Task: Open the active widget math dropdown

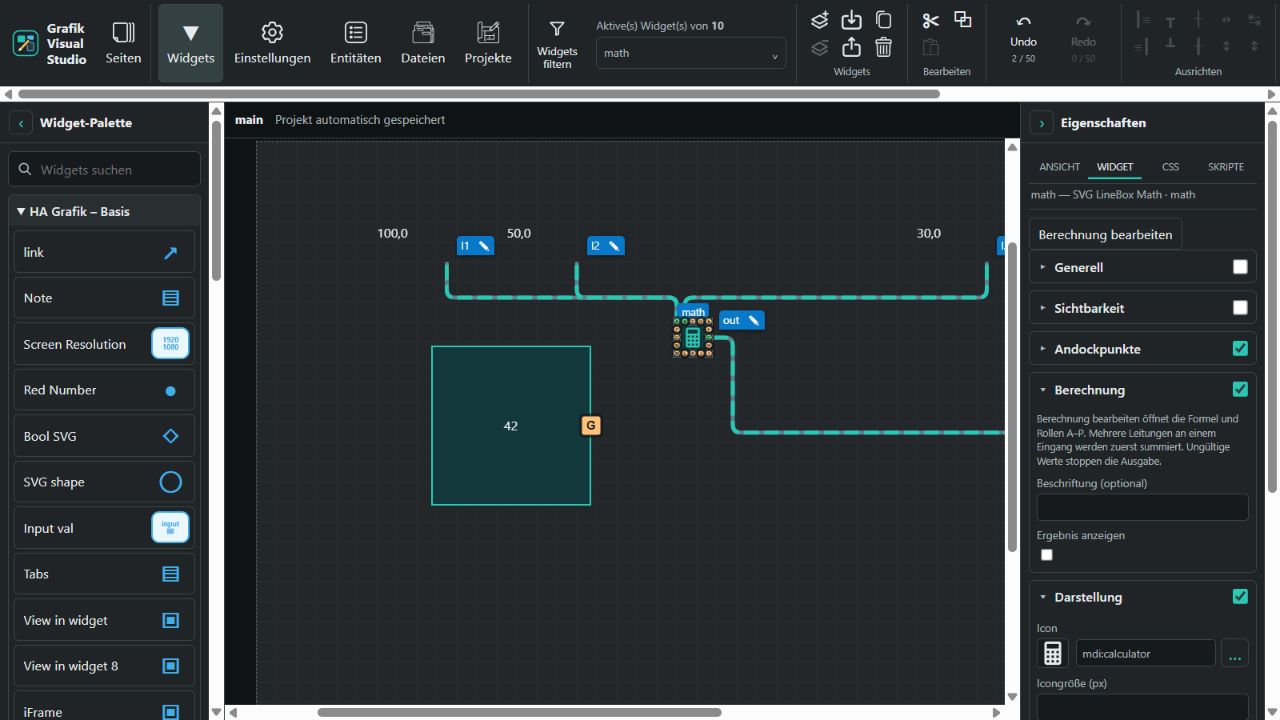Action: pyautogui.click(x=691, y=53)
